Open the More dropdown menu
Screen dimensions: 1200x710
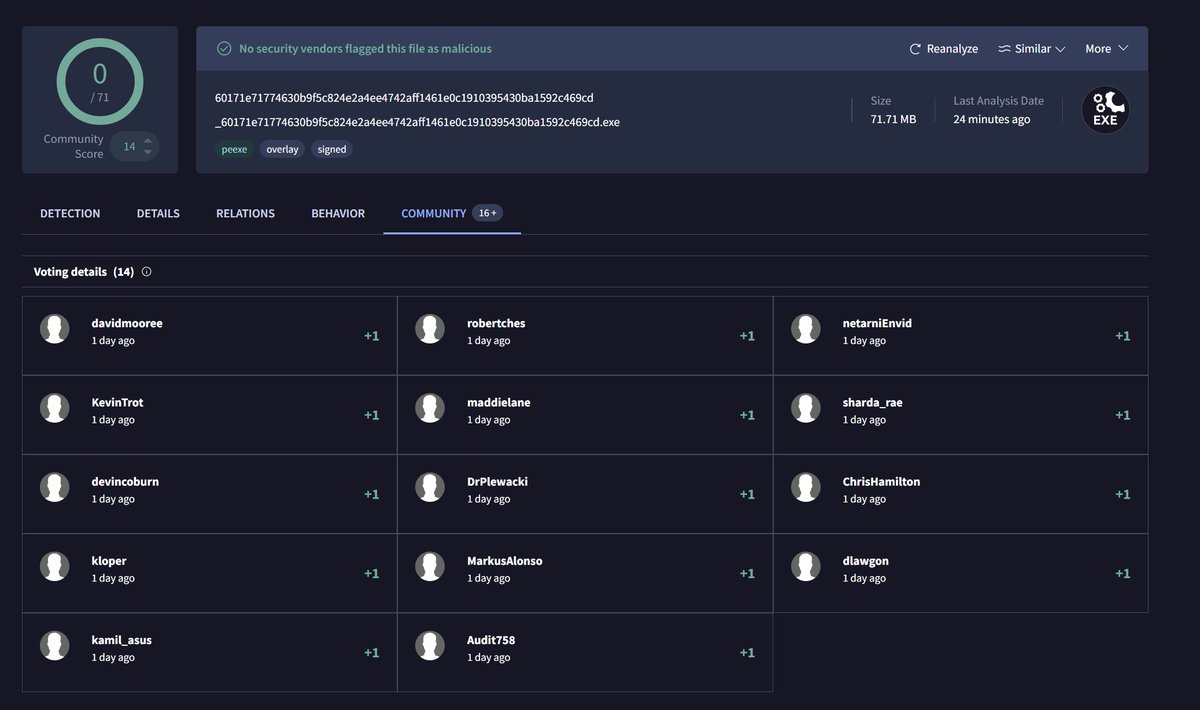pos(1107,49)
